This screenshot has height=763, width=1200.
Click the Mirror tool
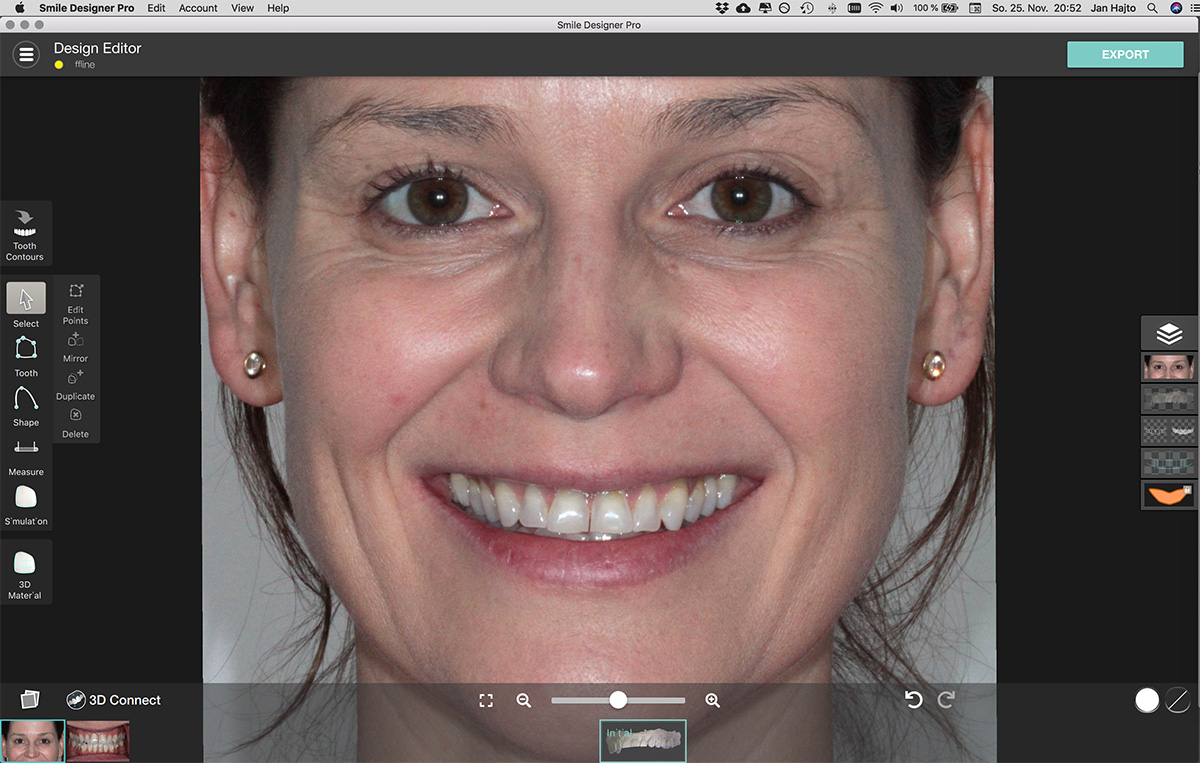[75, 347]
